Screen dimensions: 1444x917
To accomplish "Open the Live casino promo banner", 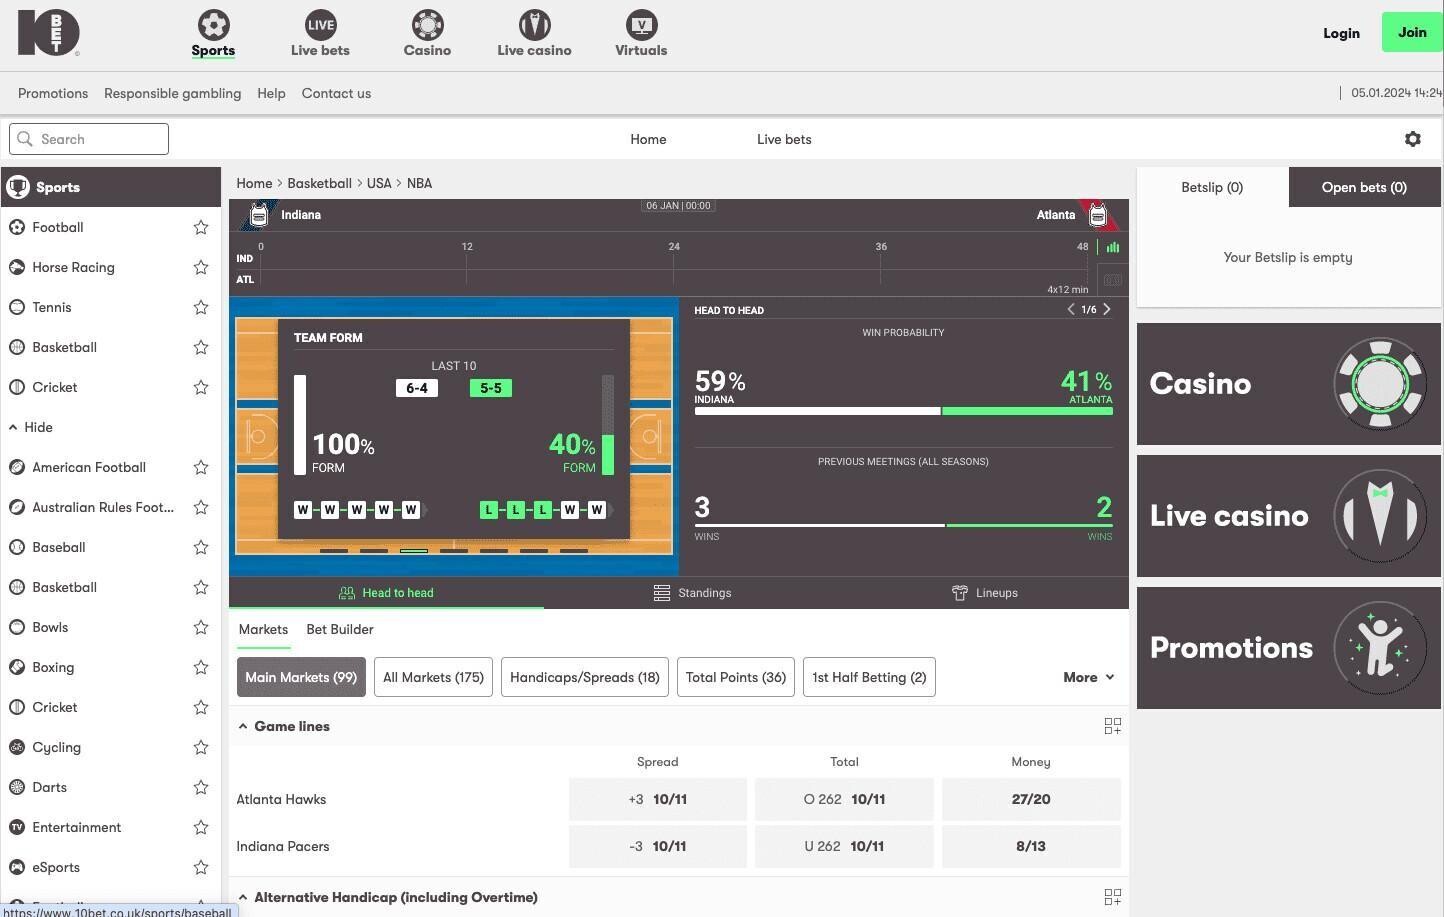I will coord(1289,516).
